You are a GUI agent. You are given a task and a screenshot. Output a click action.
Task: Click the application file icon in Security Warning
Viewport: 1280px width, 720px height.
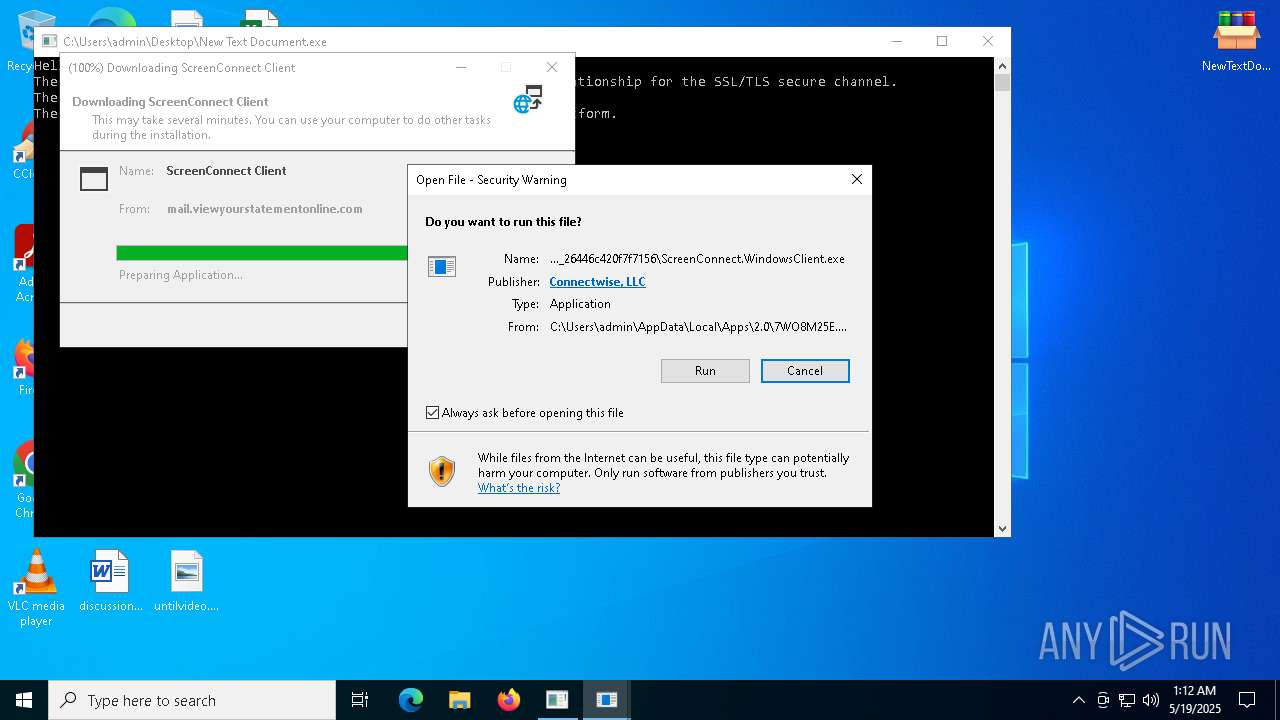(x=442, y=266)
